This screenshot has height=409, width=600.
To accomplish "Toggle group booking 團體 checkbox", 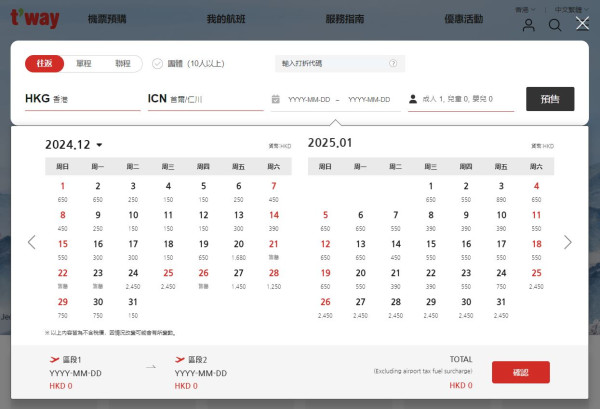I will pos(157,64).
